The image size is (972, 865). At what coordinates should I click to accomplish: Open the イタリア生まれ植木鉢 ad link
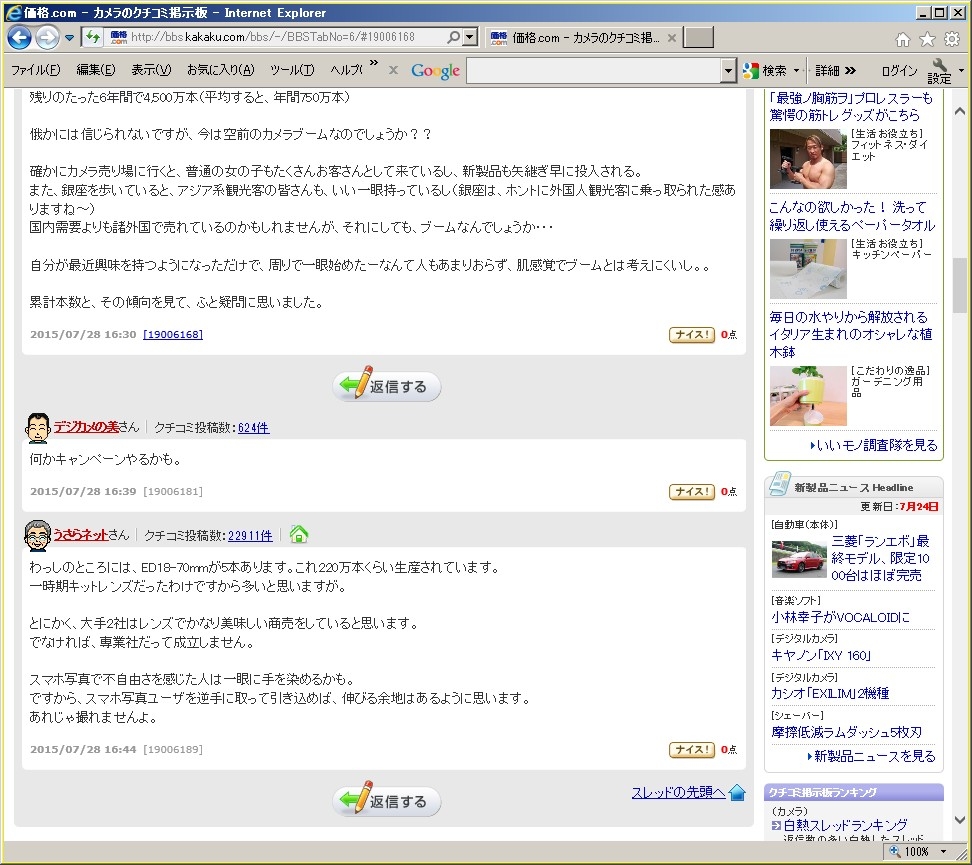point(850,334)
